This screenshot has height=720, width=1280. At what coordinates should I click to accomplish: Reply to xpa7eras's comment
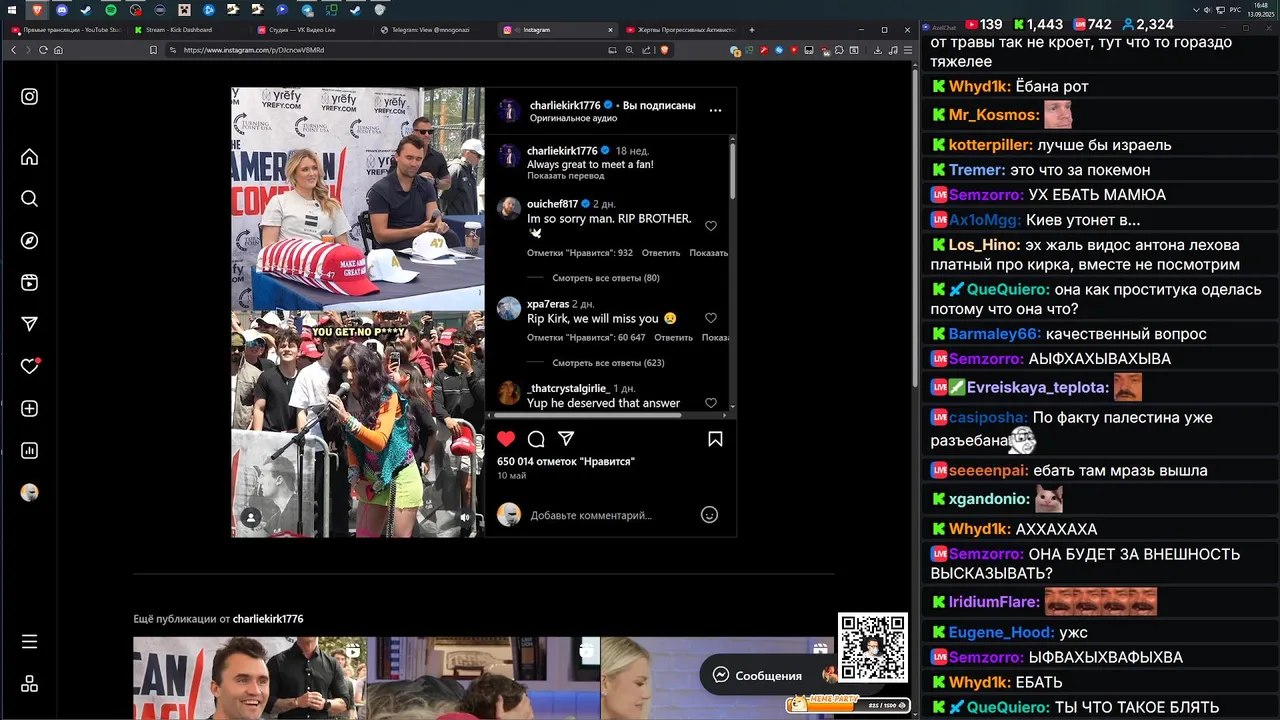pyautogui.click(x=673, y=338)
